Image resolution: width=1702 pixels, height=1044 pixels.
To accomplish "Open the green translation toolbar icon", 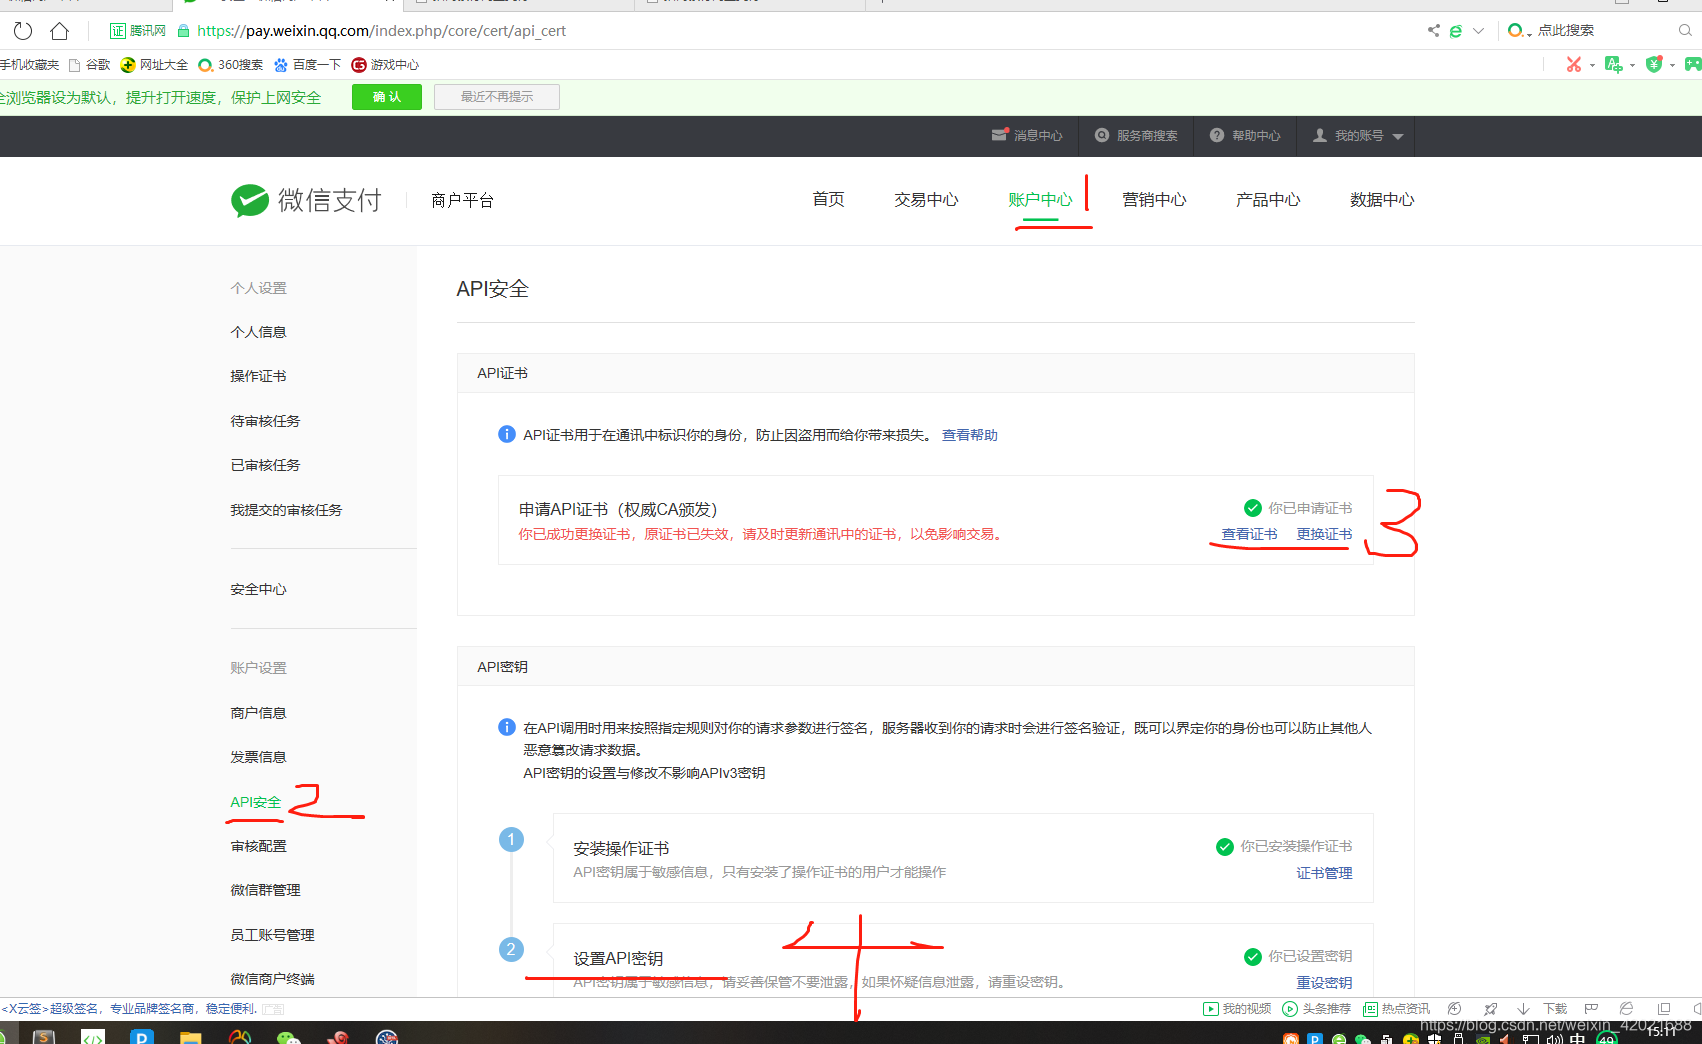I will coord(1613,64).
